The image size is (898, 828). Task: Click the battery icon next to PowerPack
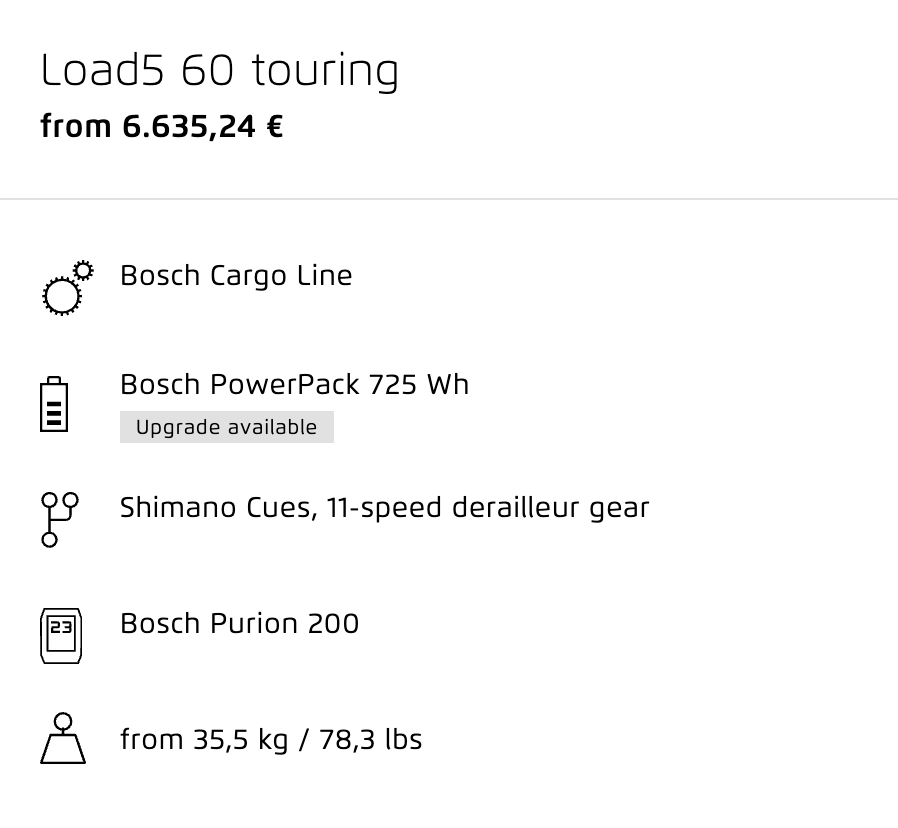click(54, 404)
